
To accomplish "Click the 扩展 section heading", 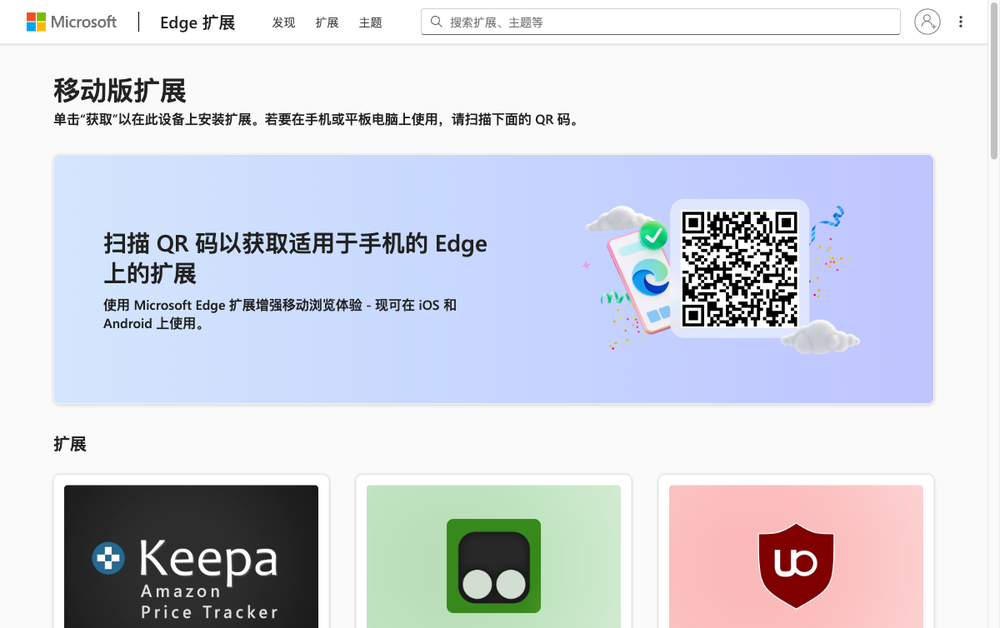I will [70, 444].
